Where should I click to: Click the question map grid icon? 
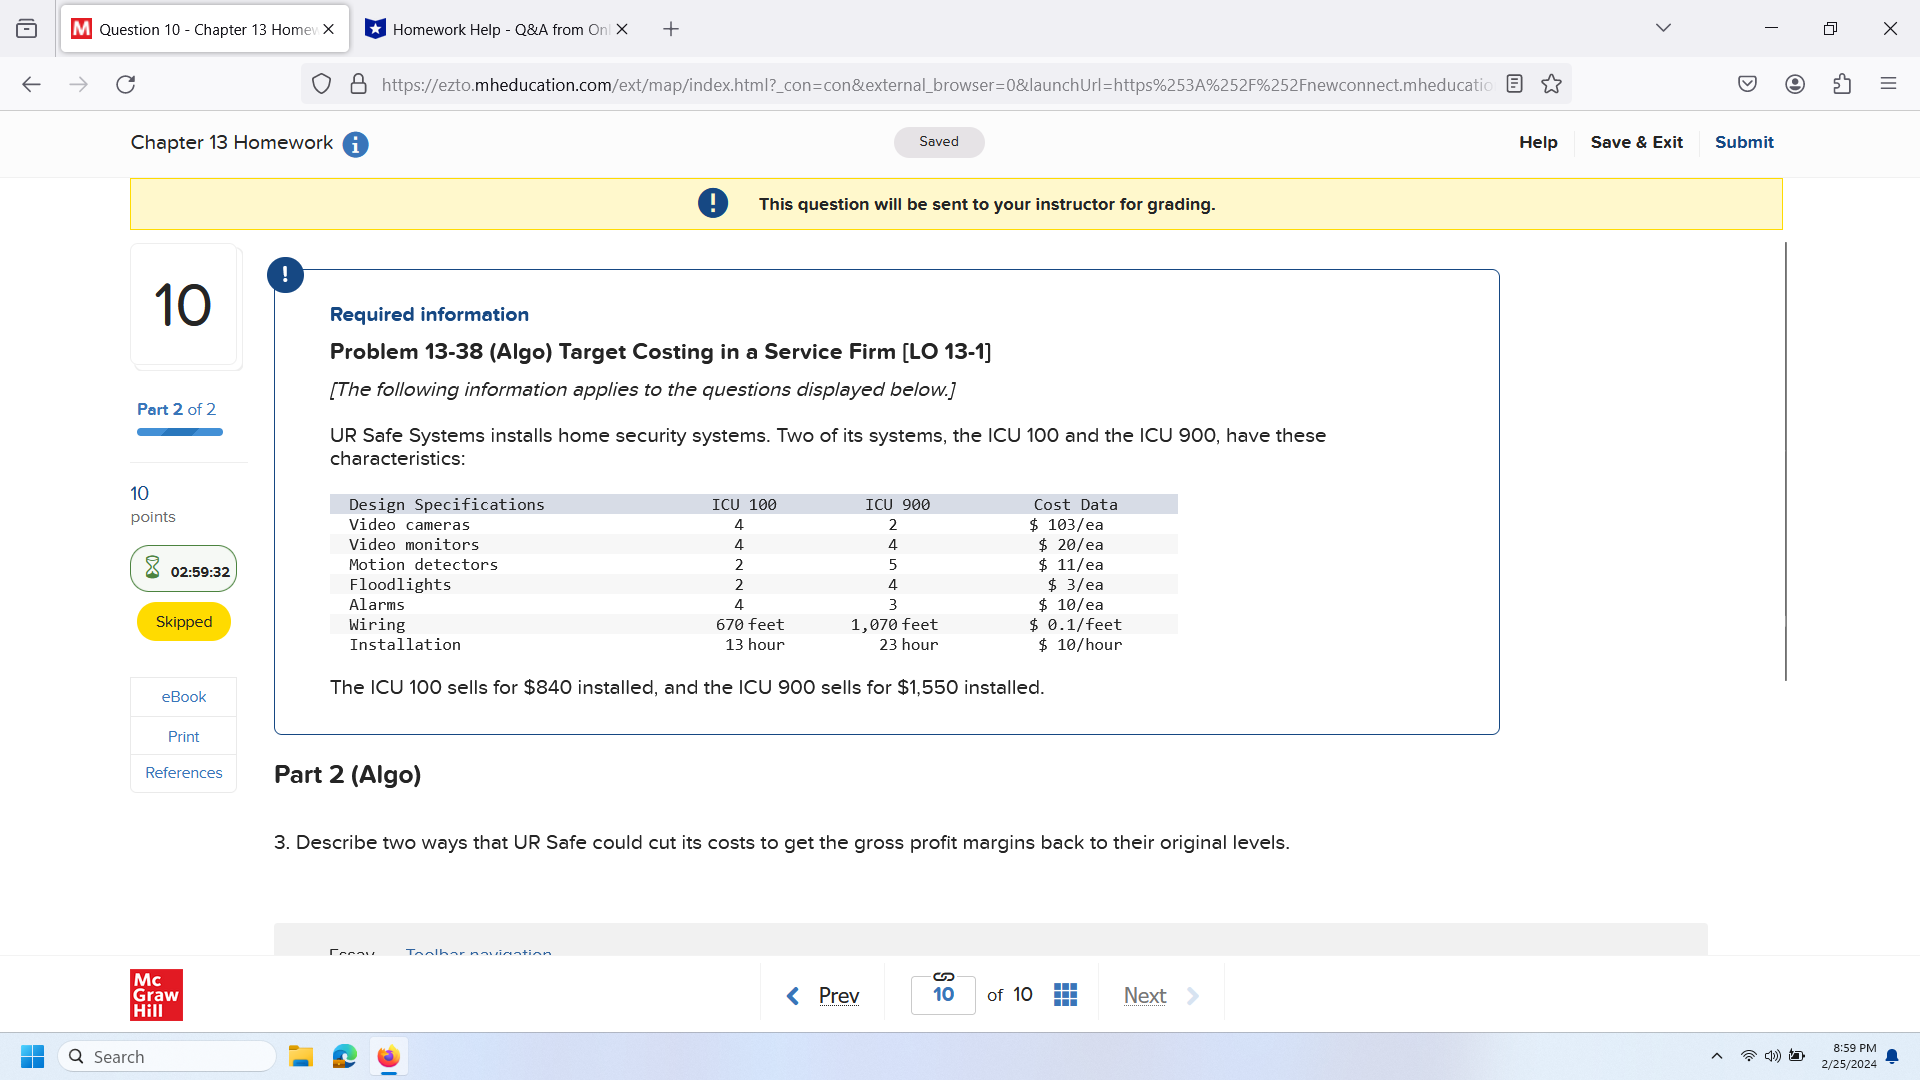1065,994
